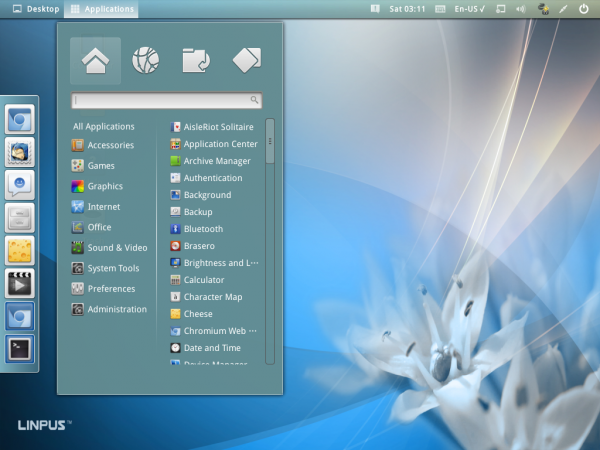600x450 pixels.
Task: Select the Accessories category
Action: pyautogui.click(x=103, y=145)
